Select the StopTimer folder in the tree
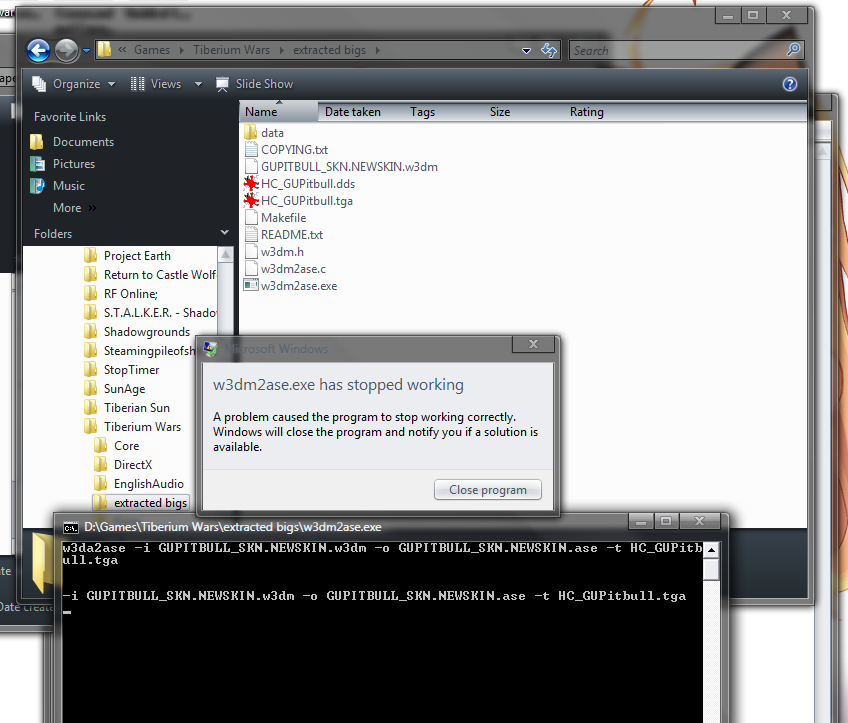Viewport: 848px width, 723px height. [122, 370]
